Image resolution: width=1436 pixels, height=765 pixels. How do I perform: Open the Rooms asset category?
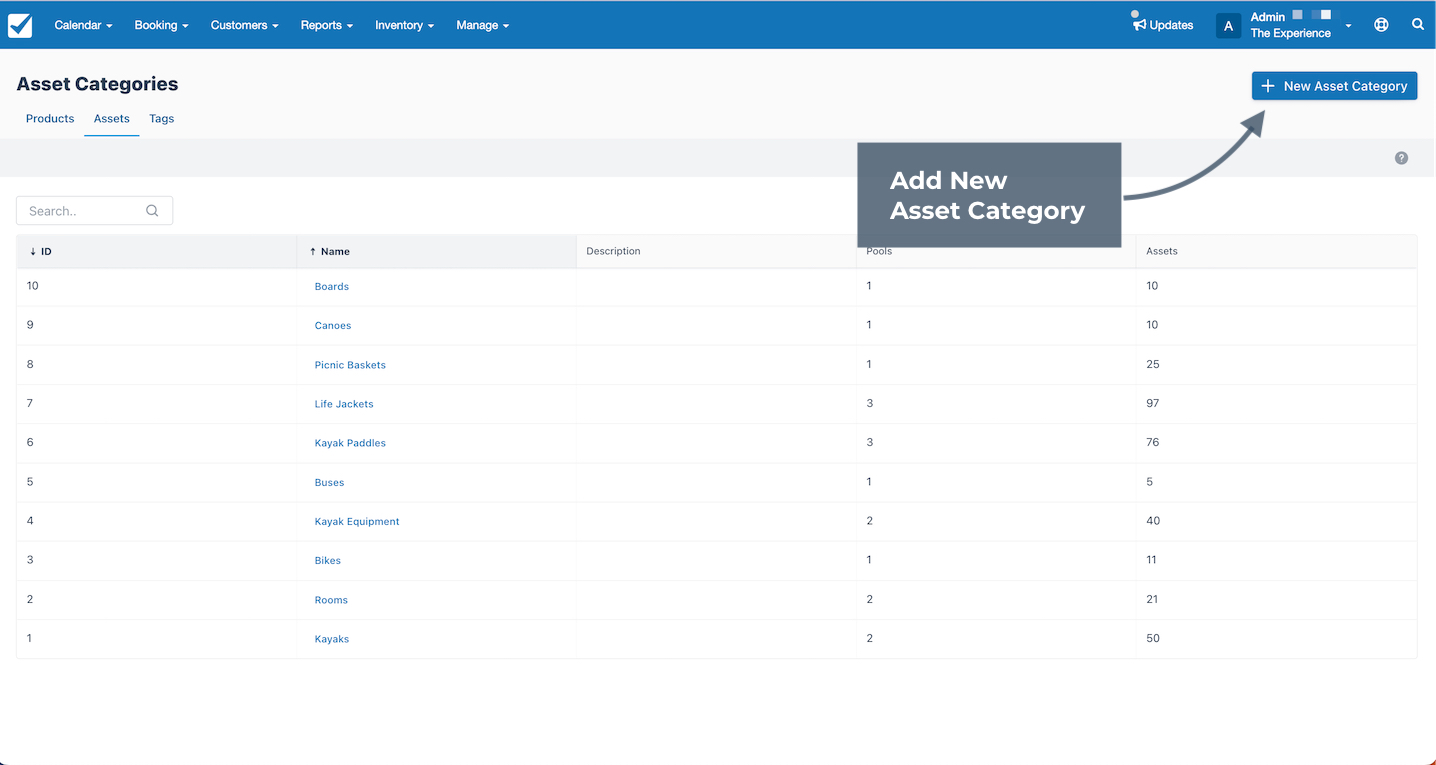(x=331, y=600)
